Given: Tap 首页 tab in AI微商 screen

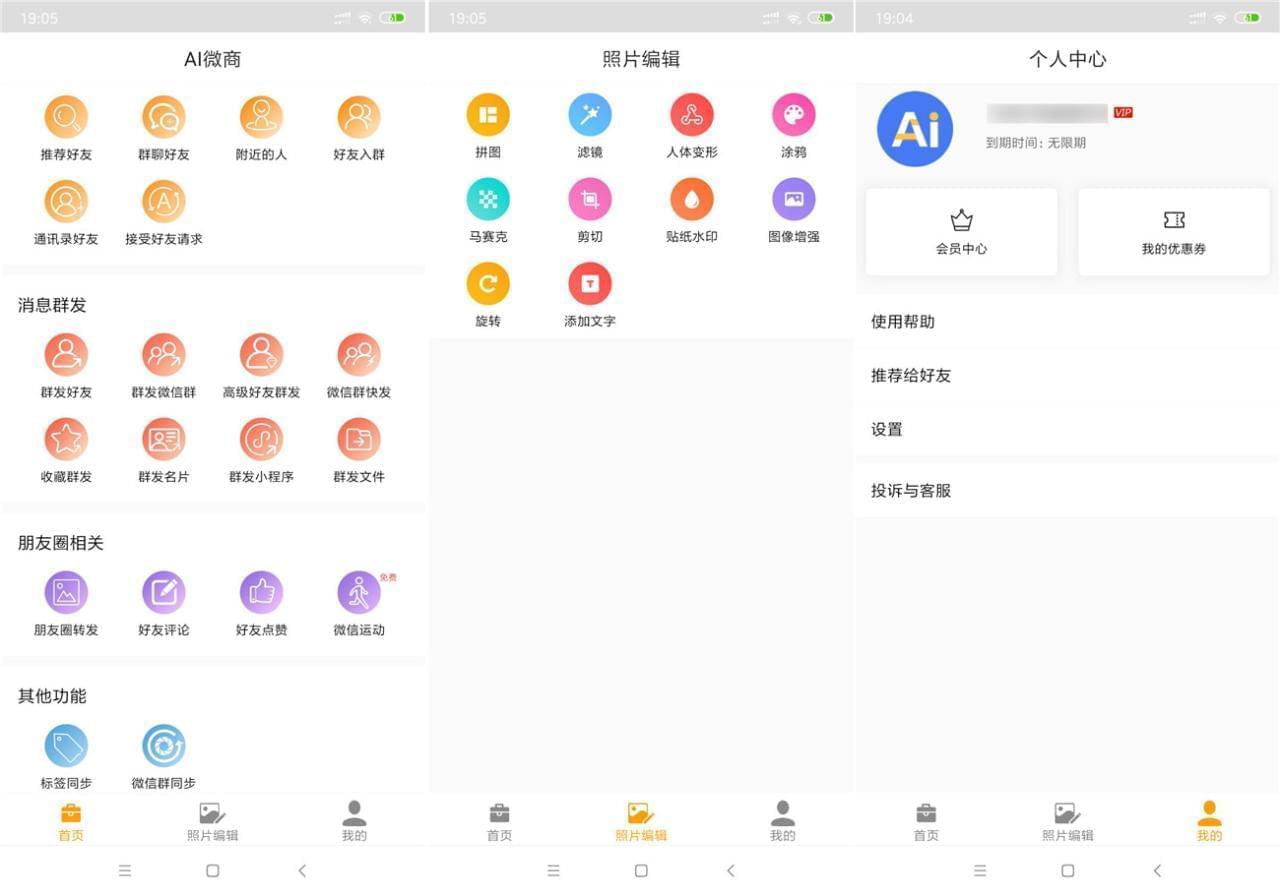Looking at the screenshot, I should click(71, 821).
